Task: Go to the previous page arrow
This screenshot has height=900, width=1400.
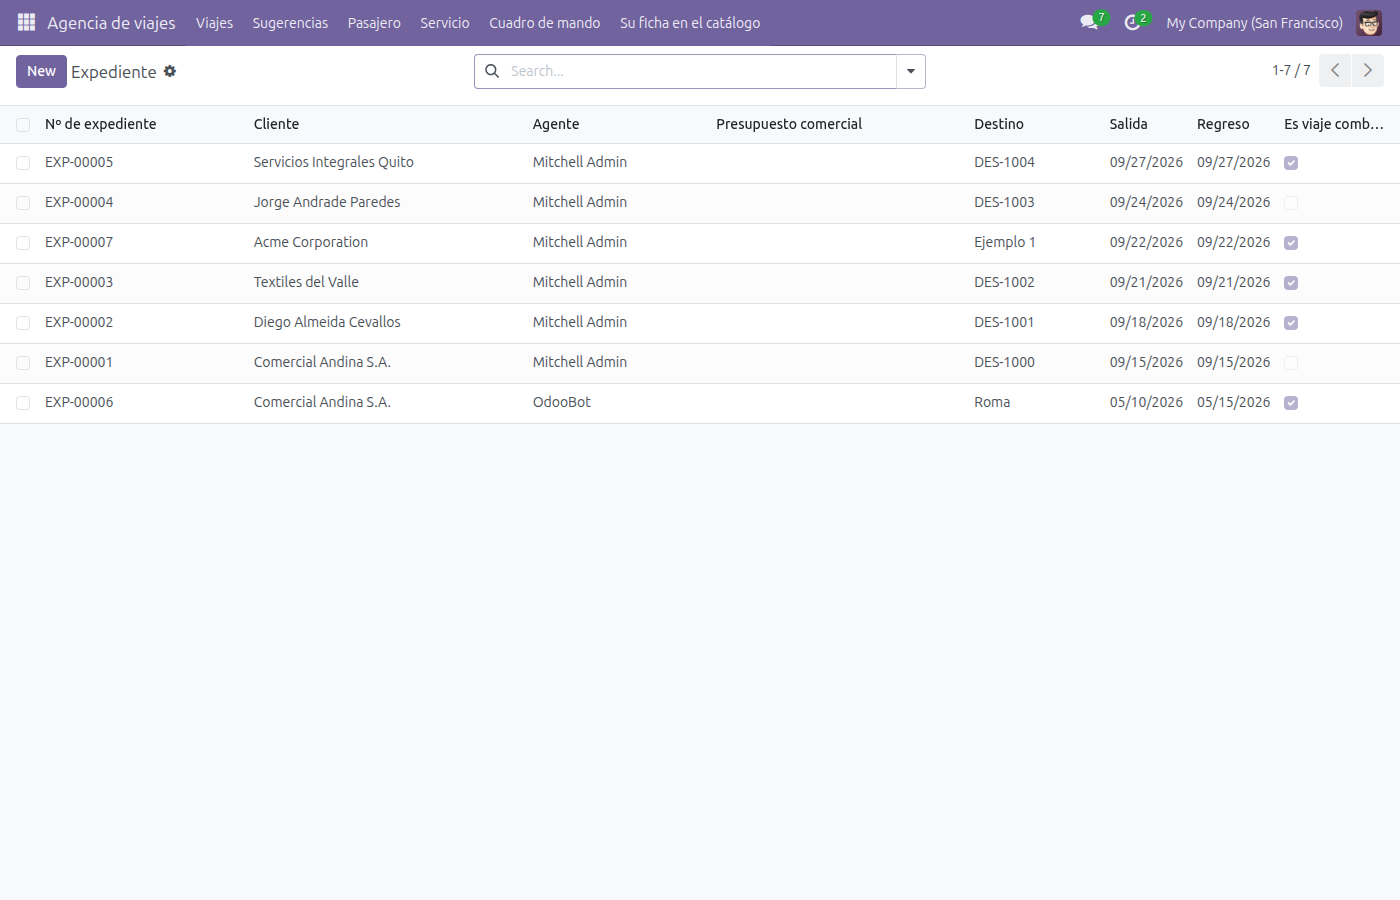Action: 1335,71
